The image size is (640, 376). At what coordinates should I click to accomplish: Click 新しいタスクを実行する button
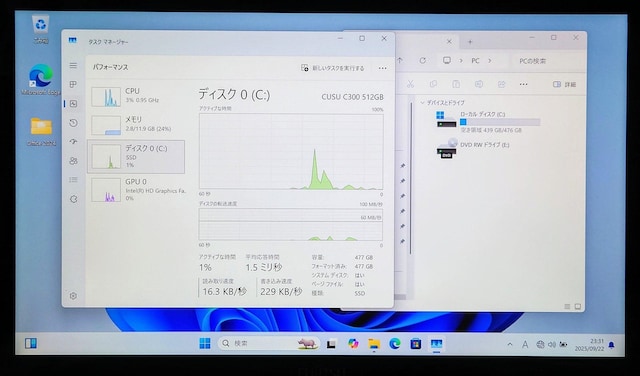(x=333, y=68)
